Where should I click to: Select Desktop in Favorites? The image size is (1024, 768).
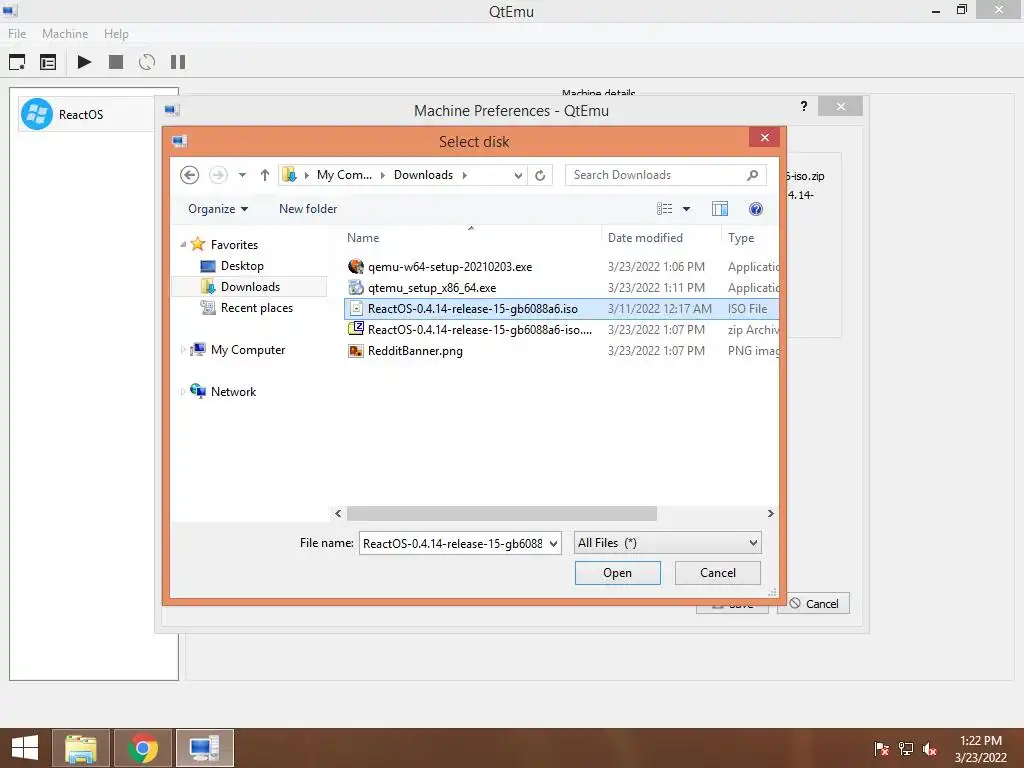tap(242, 266)
